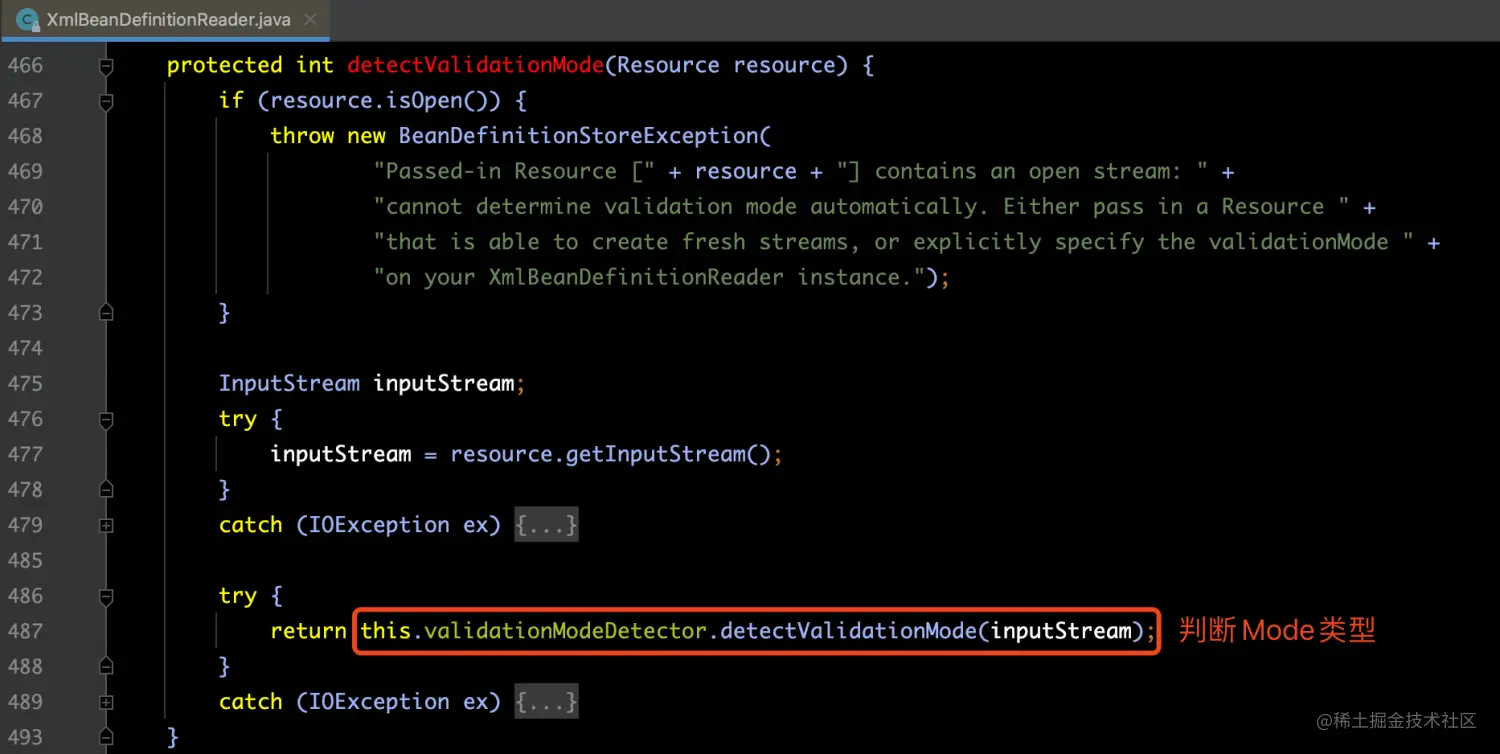The height and width of the screenshot is (754, 1500).
Task: Expand the folded catch block at line 479
Action: click(x=106, y=525)
